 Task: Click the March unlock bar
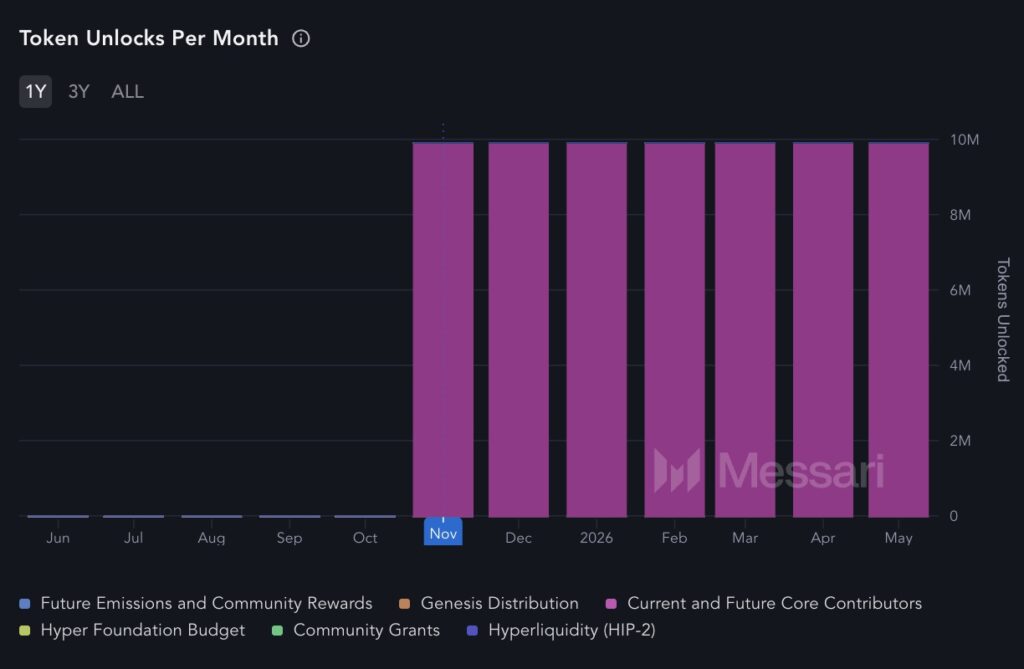point(745,330)
